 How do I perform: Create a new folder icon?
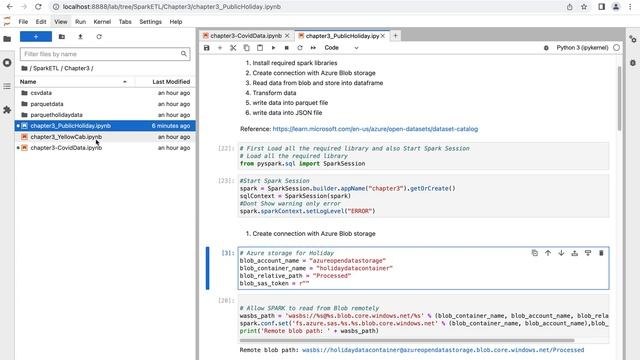[62, 37]
